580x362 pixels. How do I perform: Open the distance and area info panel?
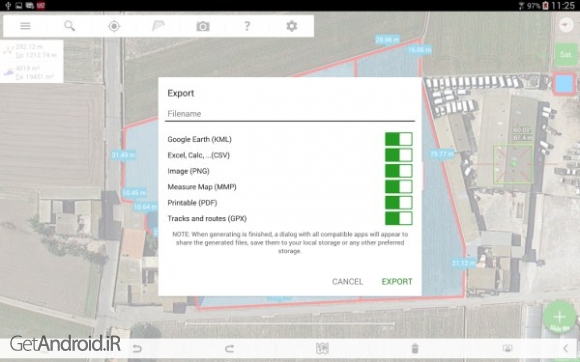(x=32, y=61)
